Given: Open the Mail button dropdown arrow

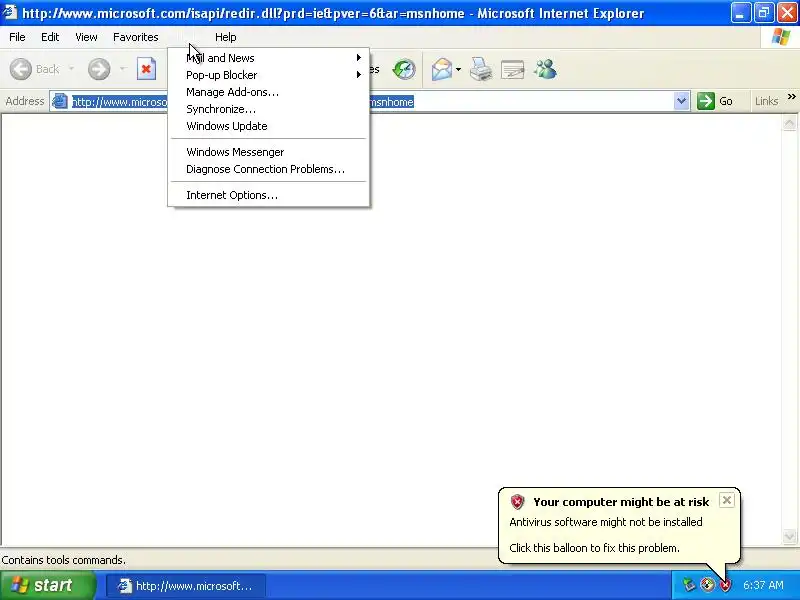Looking at the screenshot, I should tap(458, 69).
